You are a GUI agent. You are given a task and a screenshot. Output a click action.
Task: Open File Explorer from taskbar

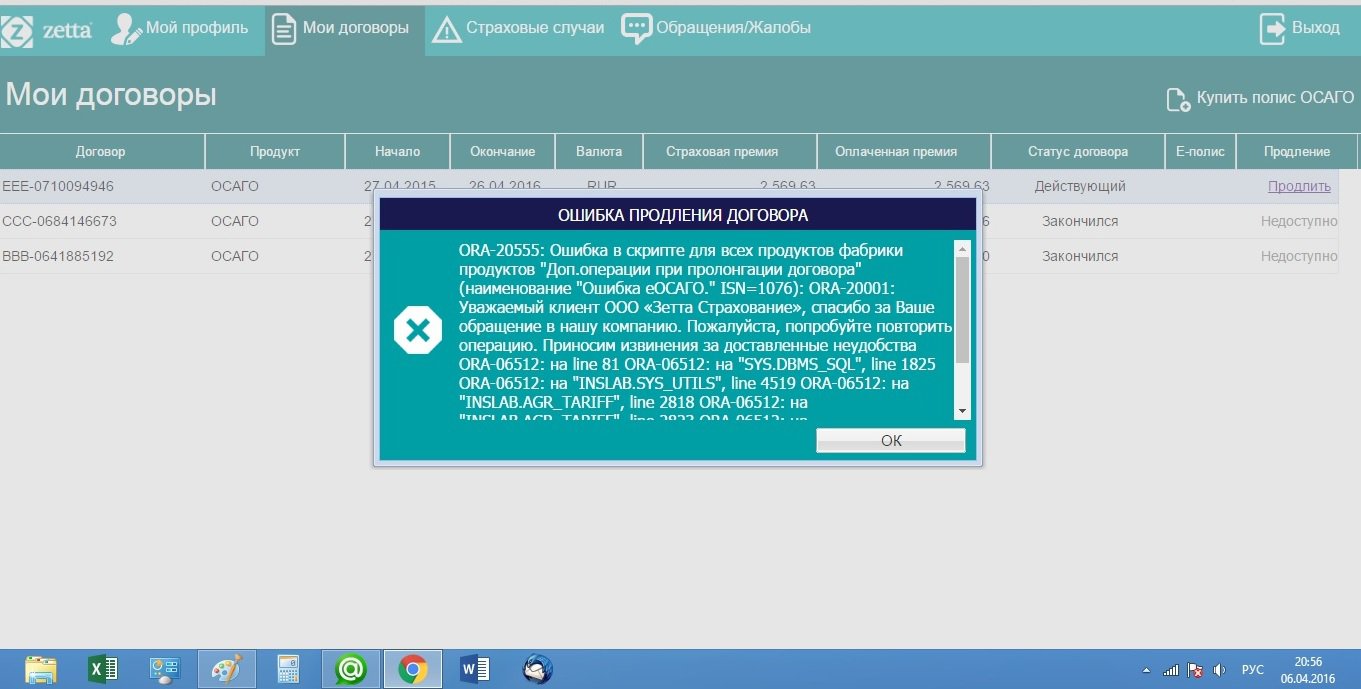41,669
